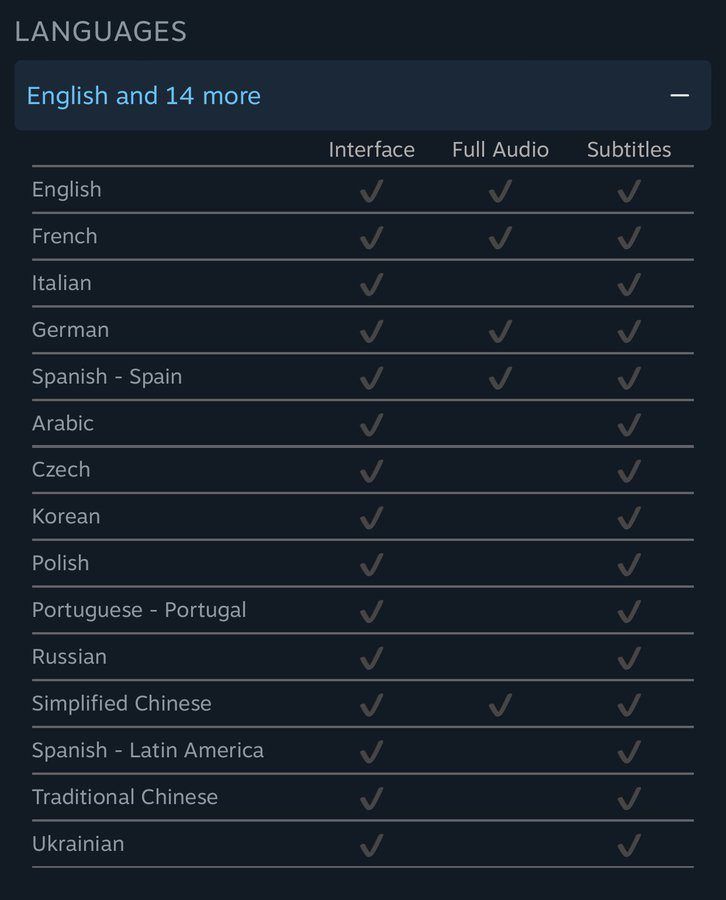Image resolution: width=726 pixels, height=900 pixels.
Task: Select the Portuguese - Portugal language row label
Action: pyautogui.click(x=139, y=610)
